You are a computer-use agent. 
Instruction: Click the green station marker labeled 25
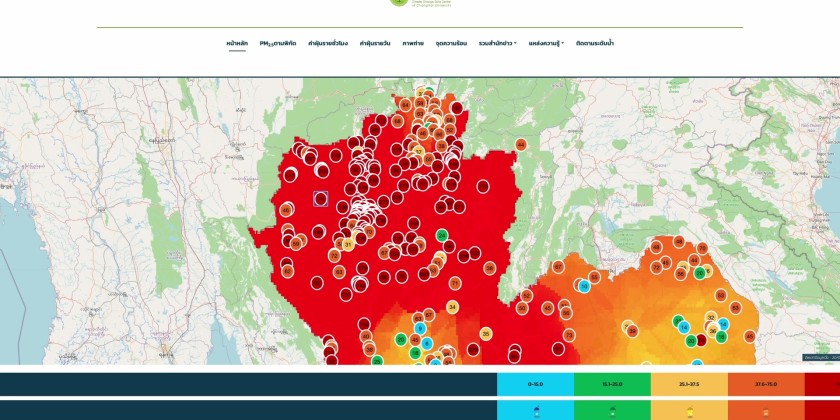click(442, 235)
